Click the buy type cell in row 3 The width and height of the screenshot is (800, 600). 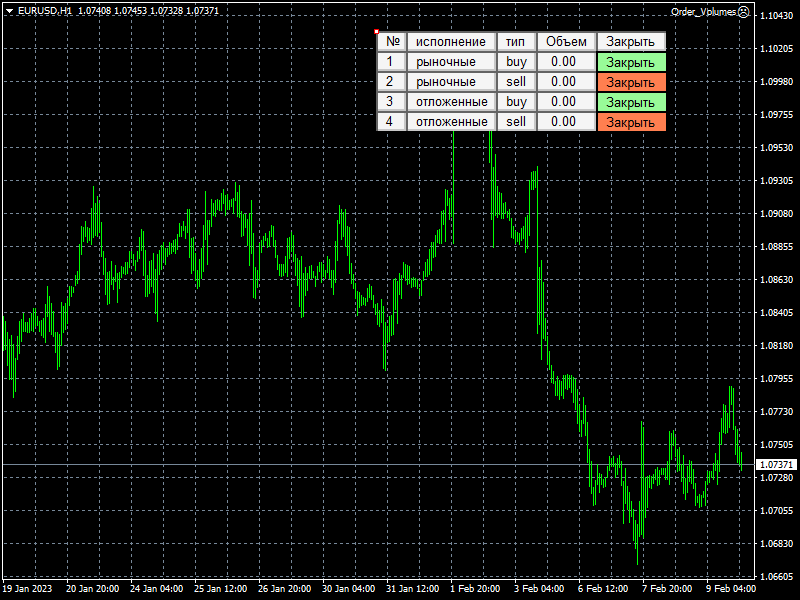coord(516,102)
